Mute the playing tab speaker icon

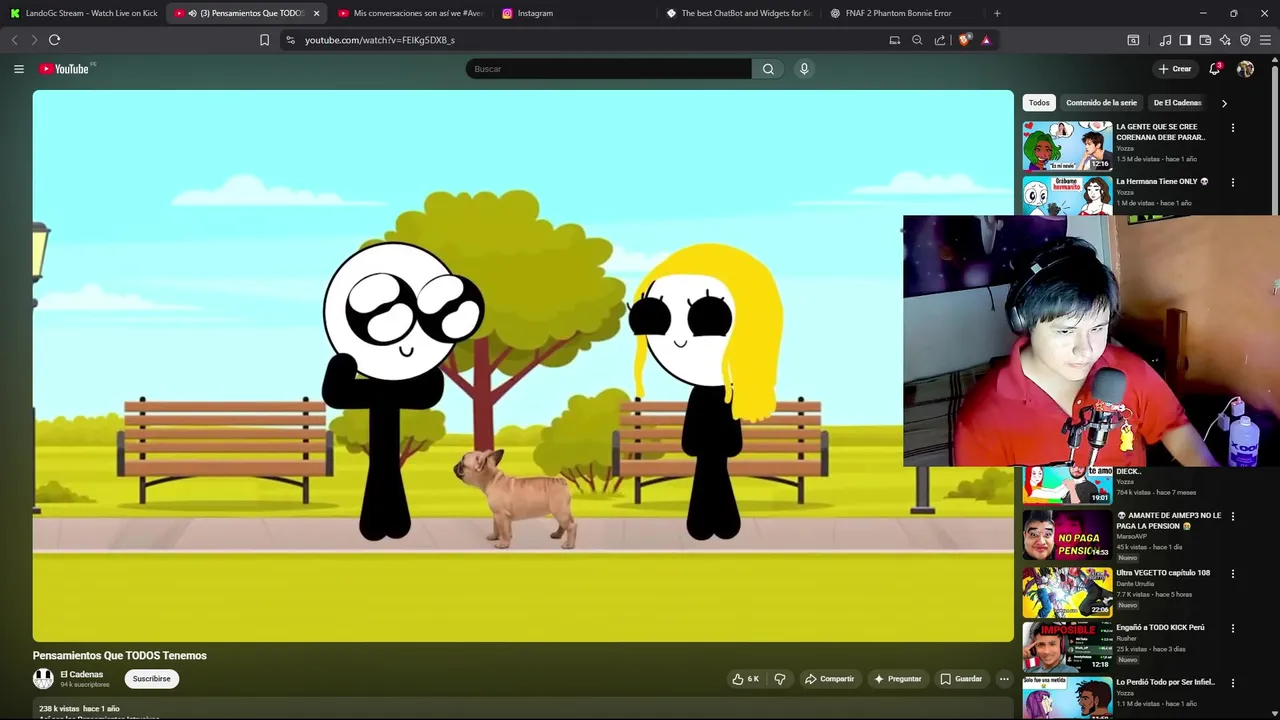(x=192, y=13)
